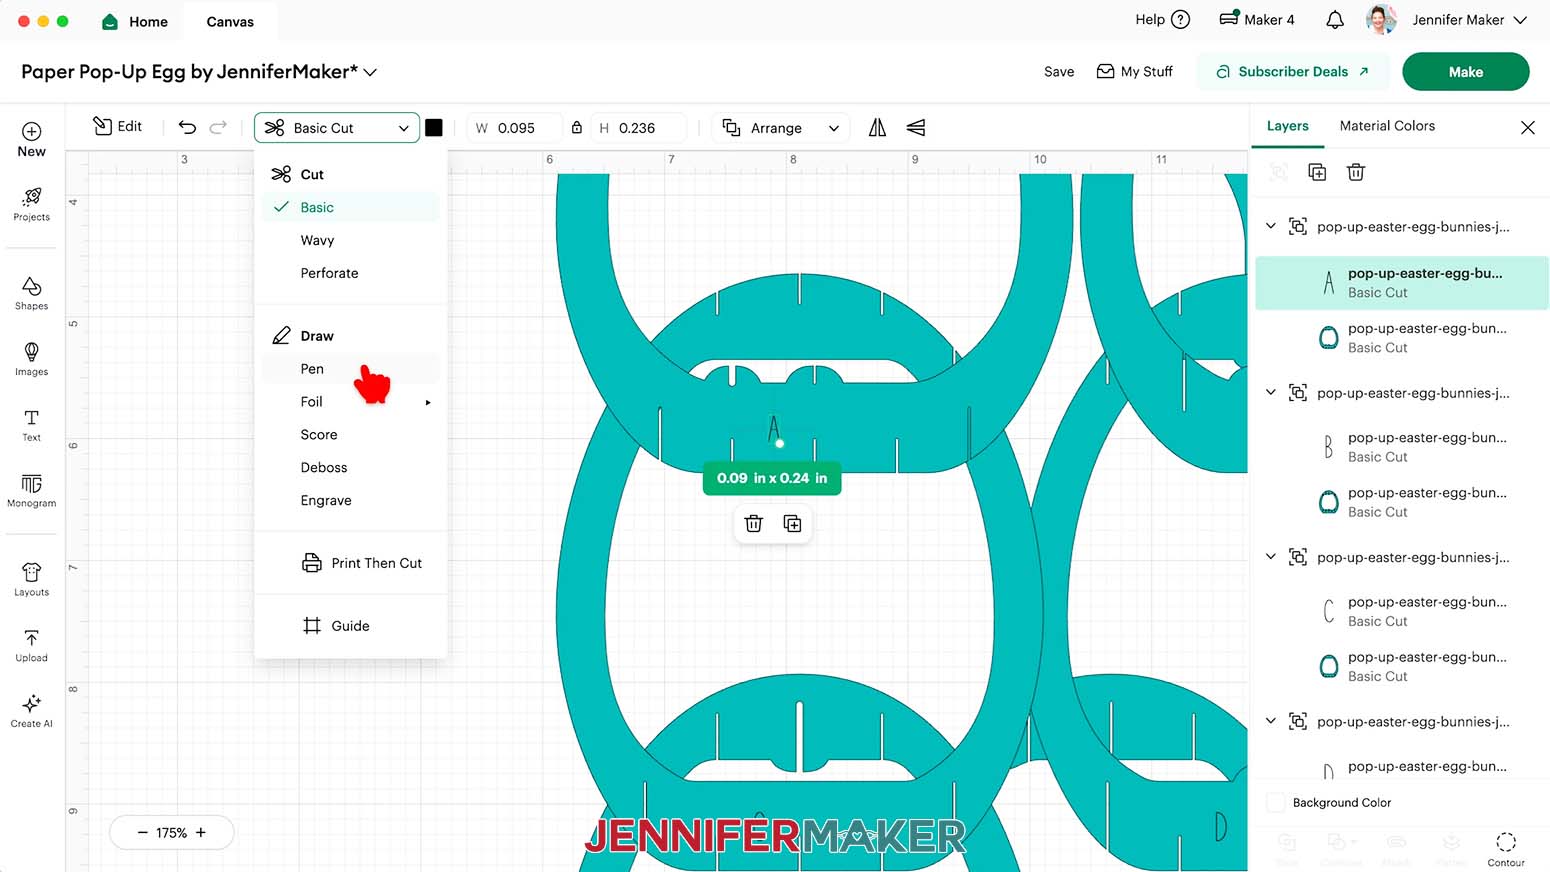
Task: Click the New project icon in sidebar
Action: coord(31,139)
